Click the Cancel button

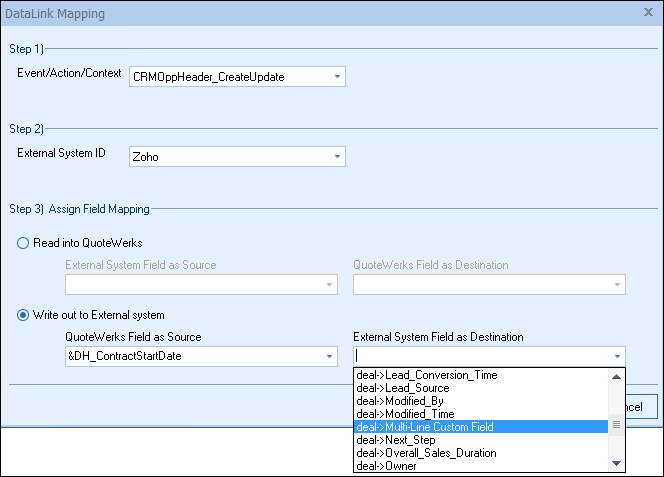click(x=641, y=406)
